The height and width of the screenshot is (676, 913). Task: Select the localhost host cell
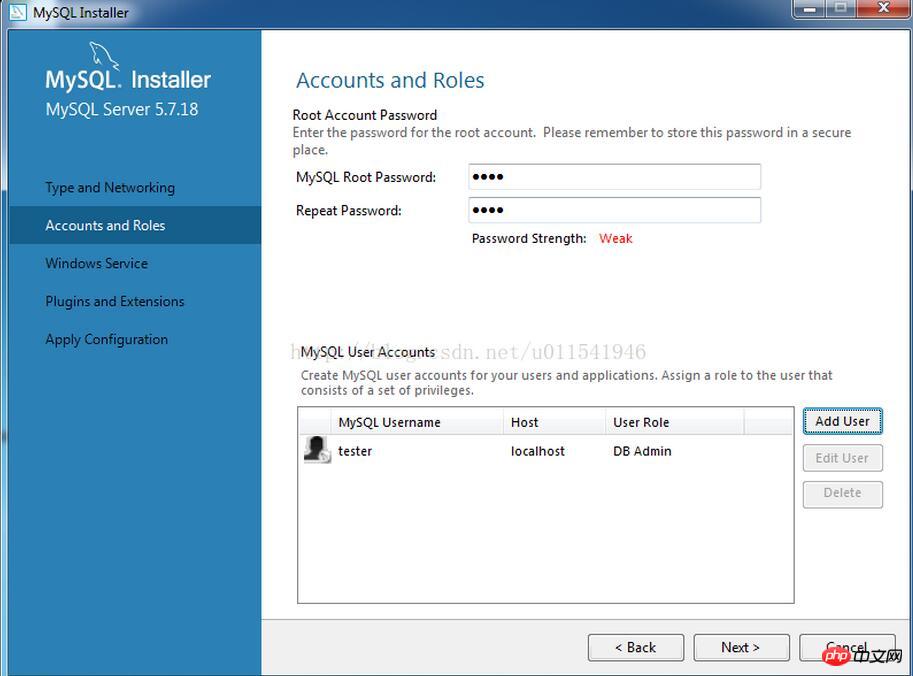[x=537, y=451]
